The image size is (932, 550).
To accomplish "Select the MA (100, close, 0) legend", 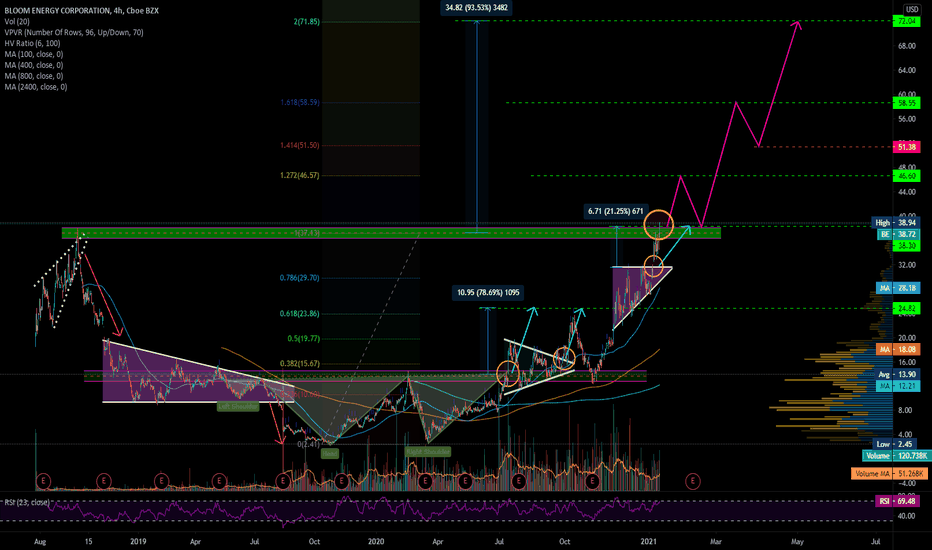I will click(34, 54).
